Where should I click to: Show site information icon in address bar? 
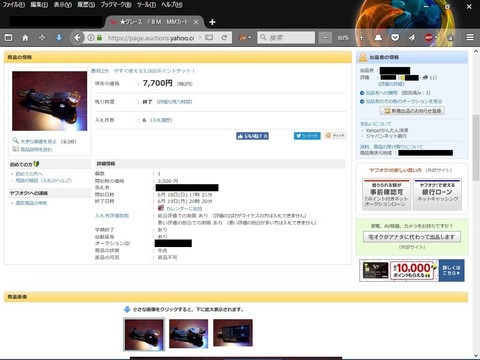click(x=91, y=38)
